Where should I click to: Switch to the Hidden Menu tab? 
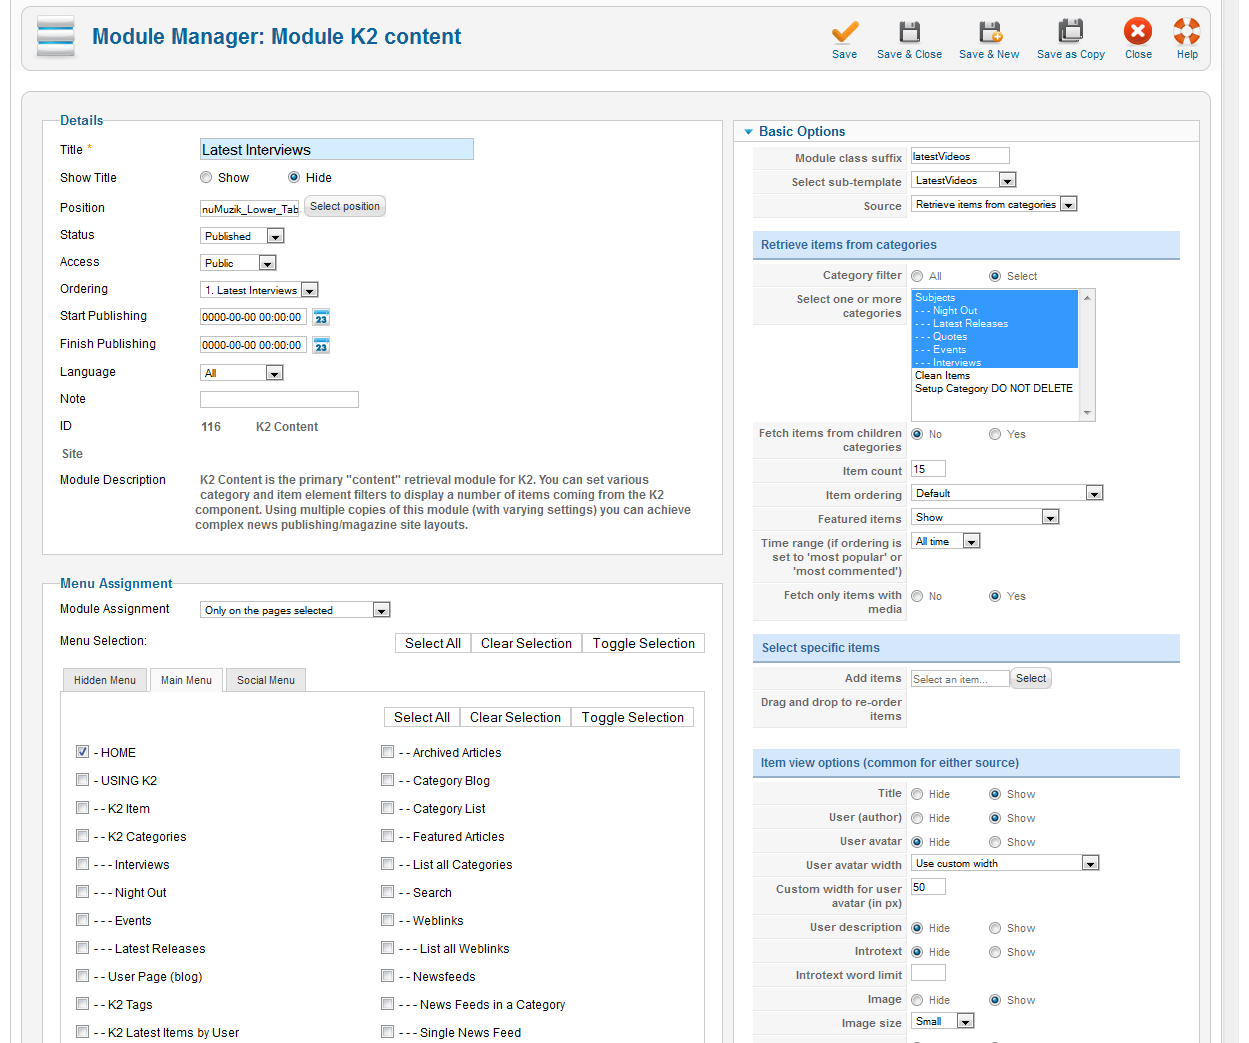[105, 680]
